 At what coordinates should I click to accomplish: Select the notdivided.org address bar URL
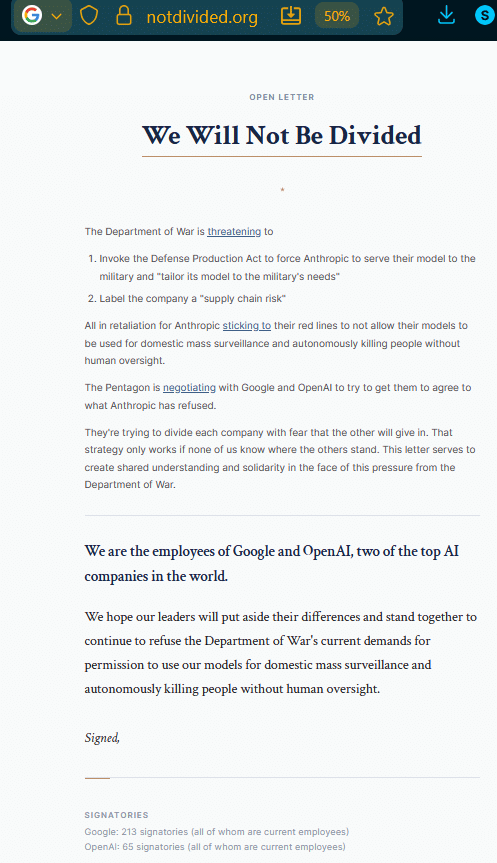click(202, 17)
